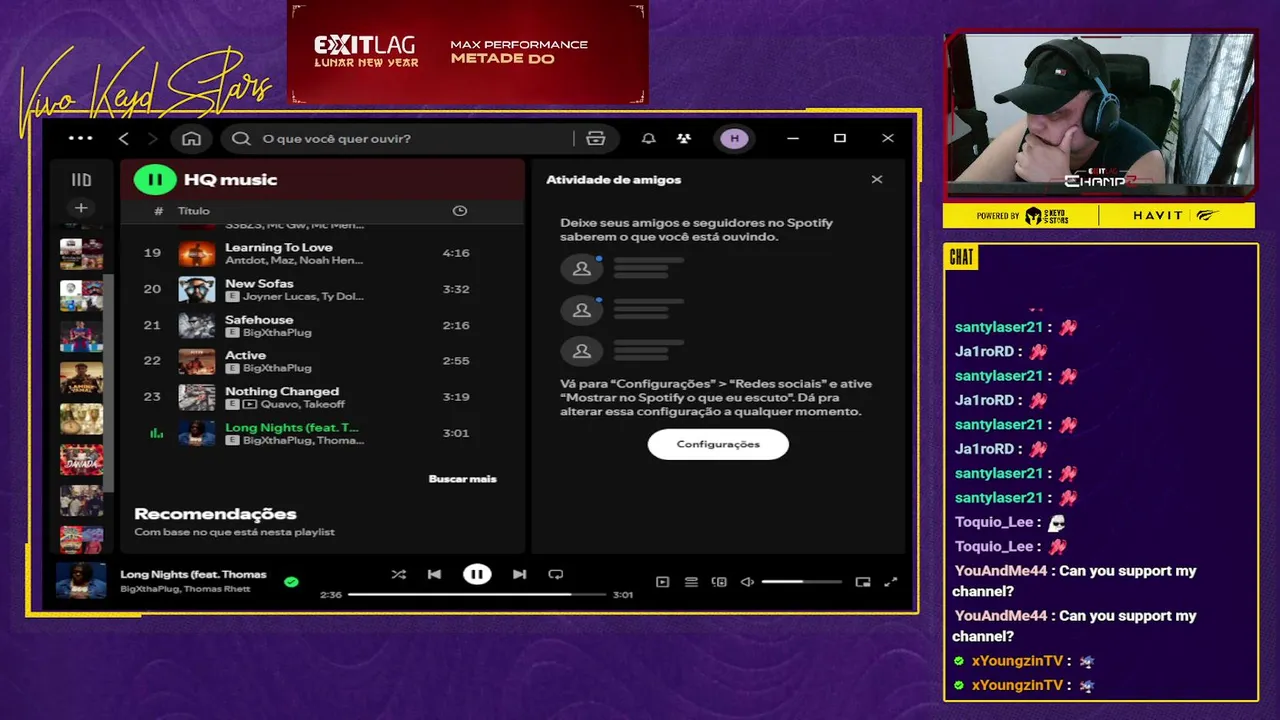Screen dimensions: 1280x720
Task: Open the queue icon
Action: click(x=691, y=582)
